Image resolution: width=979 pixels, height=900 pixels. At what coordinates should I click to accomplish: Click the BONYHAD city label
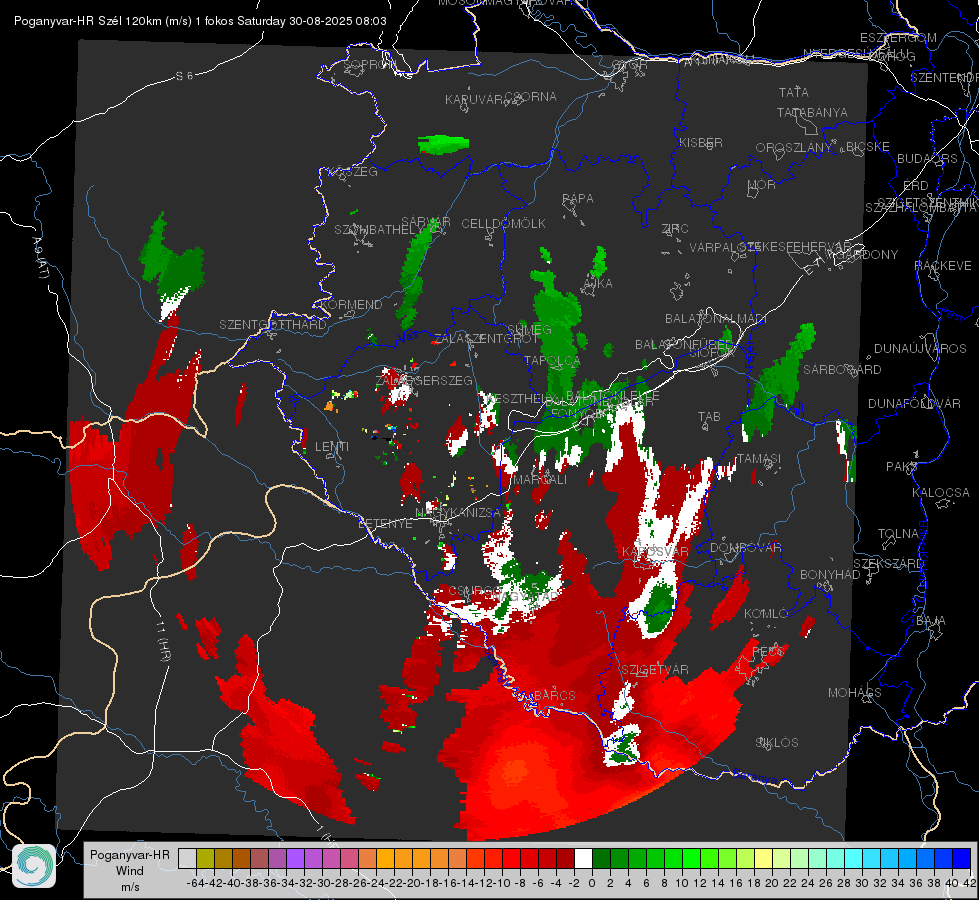pyautogui.click(x=830, y=575)
